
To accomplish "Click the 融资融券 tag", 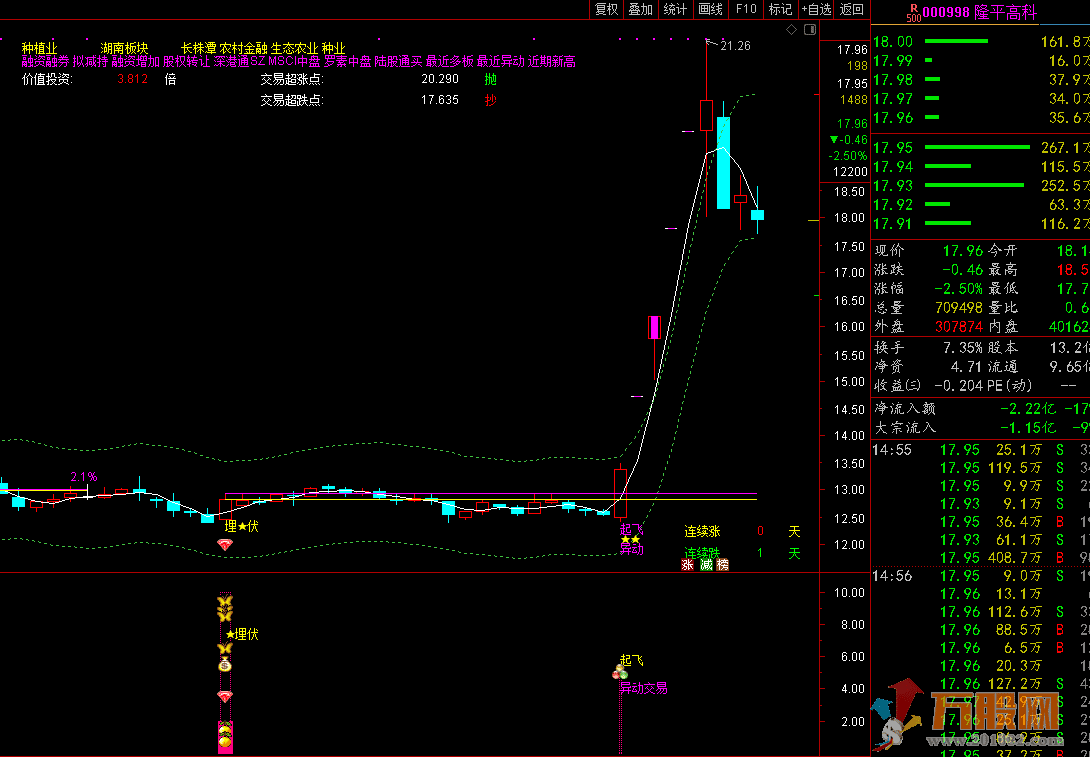I will pos(45,61).
